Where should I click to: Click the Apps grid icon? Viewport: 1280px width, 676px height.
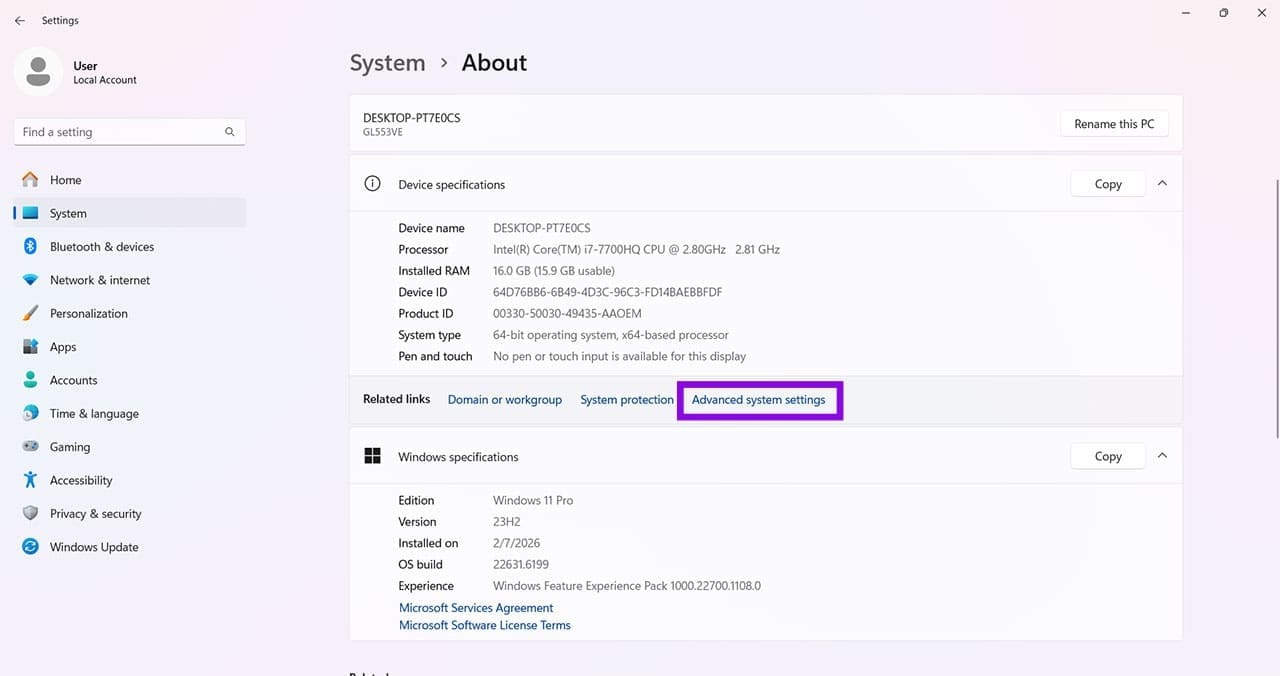coord(30,347)
